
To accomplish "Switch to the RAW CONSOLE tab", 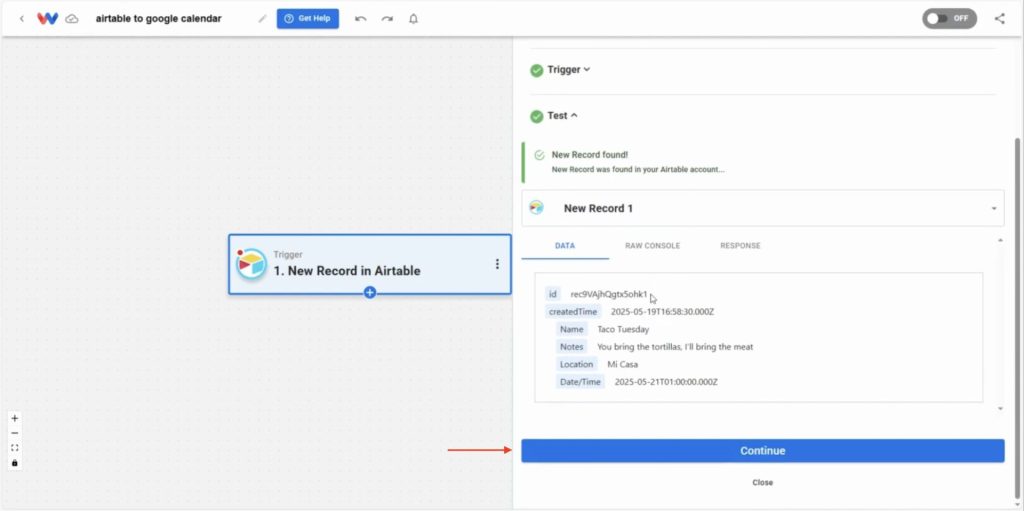I will click(652, 246).
